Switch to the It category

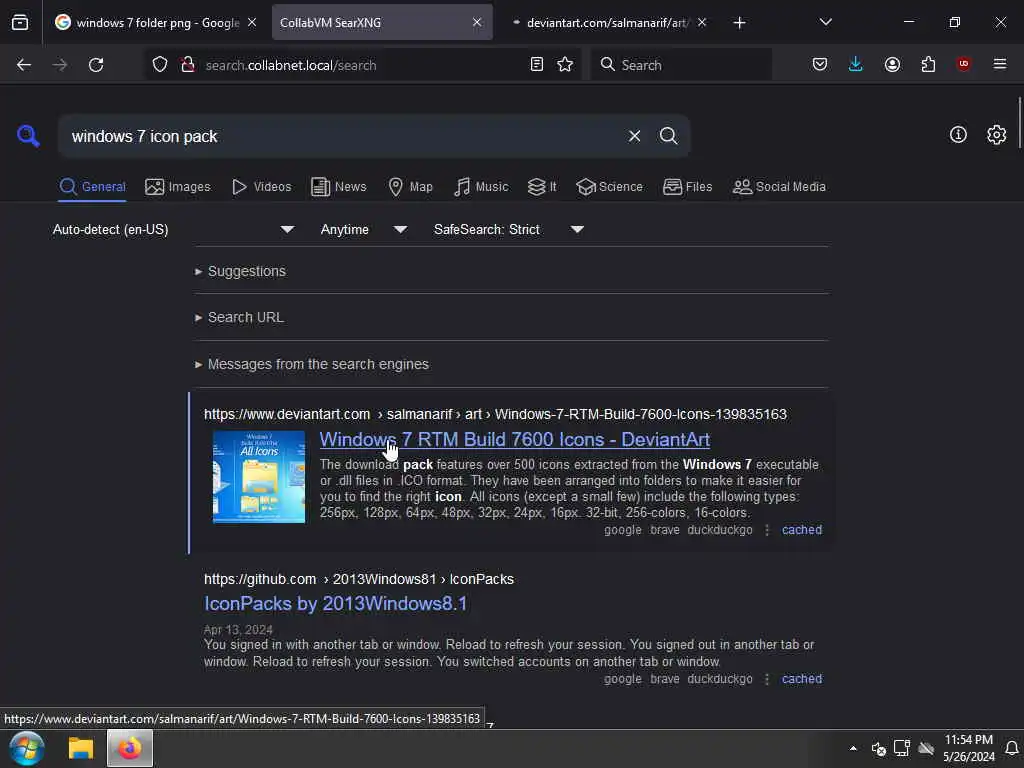coord(542,187)
